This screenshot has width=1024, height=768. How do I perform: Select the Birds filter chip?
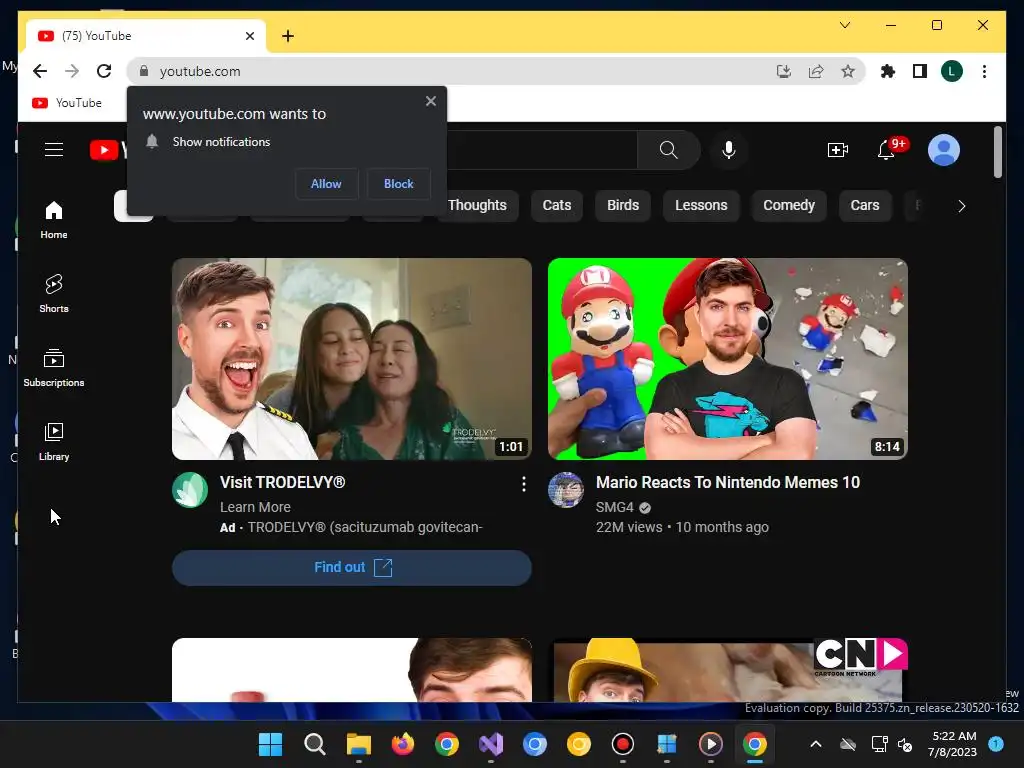tap(623, 206)
